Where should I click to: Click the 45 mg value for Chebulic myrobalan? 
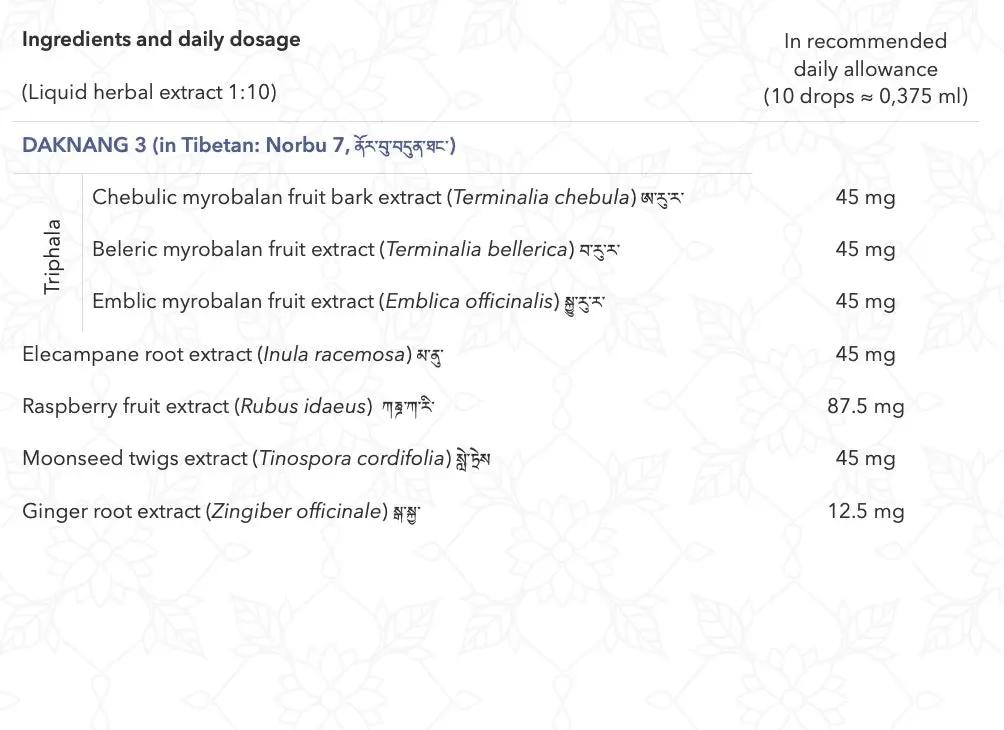865,197
